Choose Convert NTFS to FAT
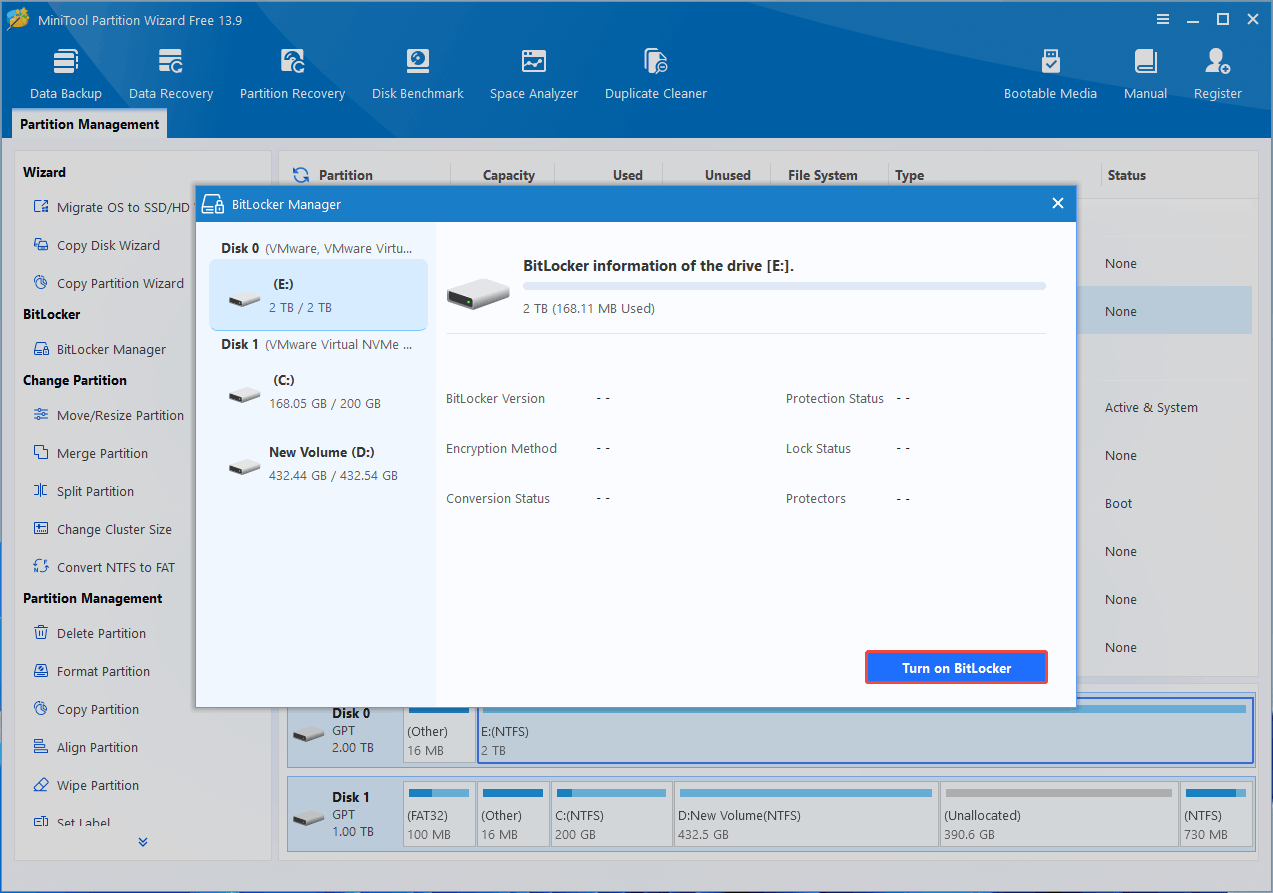Screen dimensions: 1273x893 pyautogui.click(x=104, y=567)
